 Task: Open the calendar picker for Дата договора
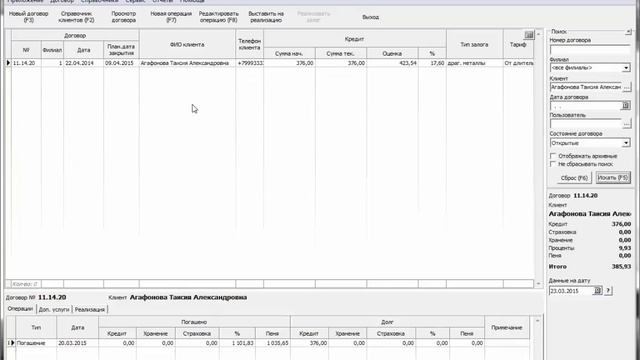626,106
